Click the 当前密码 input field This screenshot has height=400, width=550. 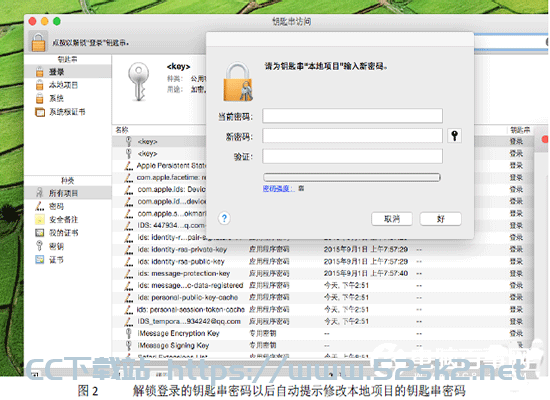(x=352, y=116)
